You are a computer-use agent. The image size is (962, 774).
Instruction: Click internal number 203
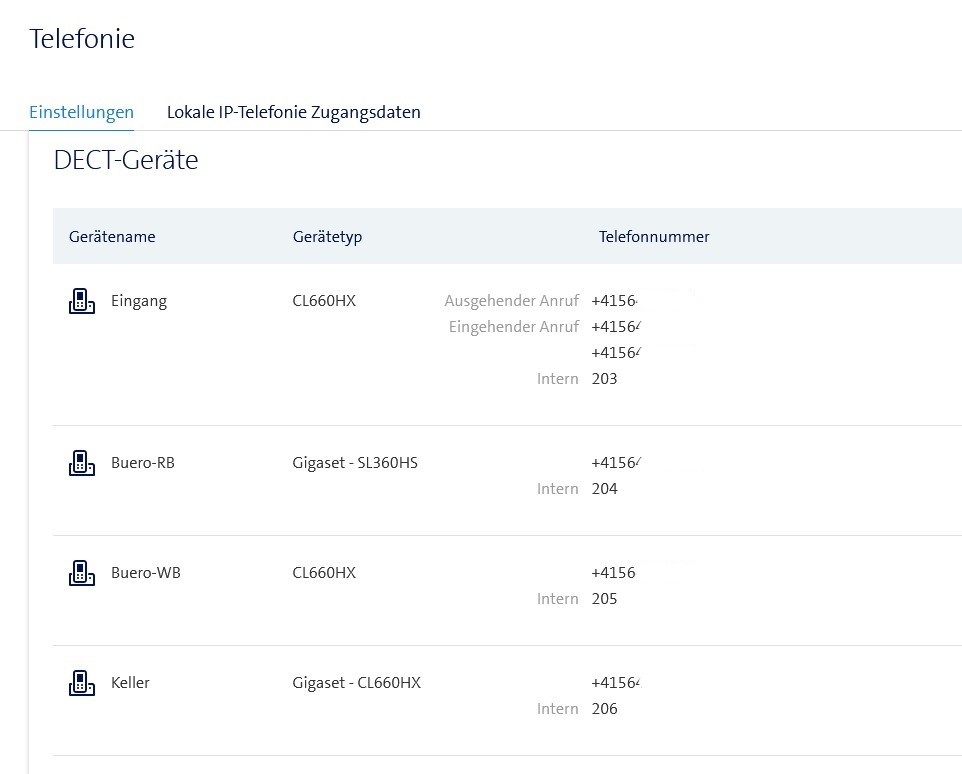(x=604, y=379)
